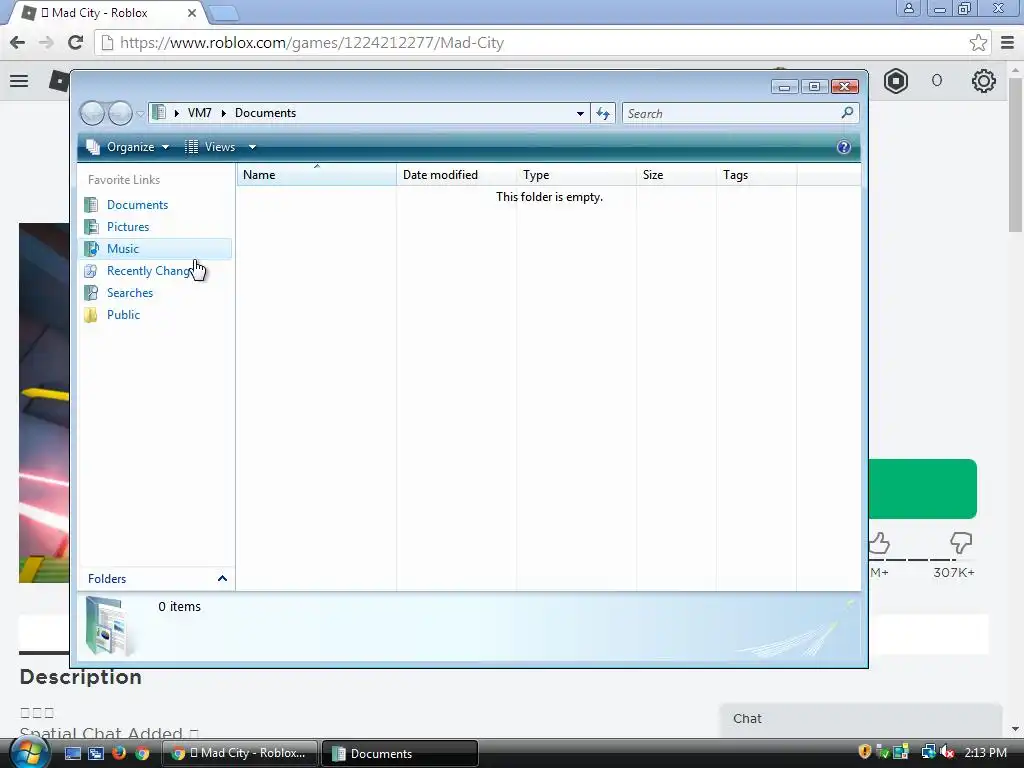Click the Documents icon in Favorite Links

(91, 204)
